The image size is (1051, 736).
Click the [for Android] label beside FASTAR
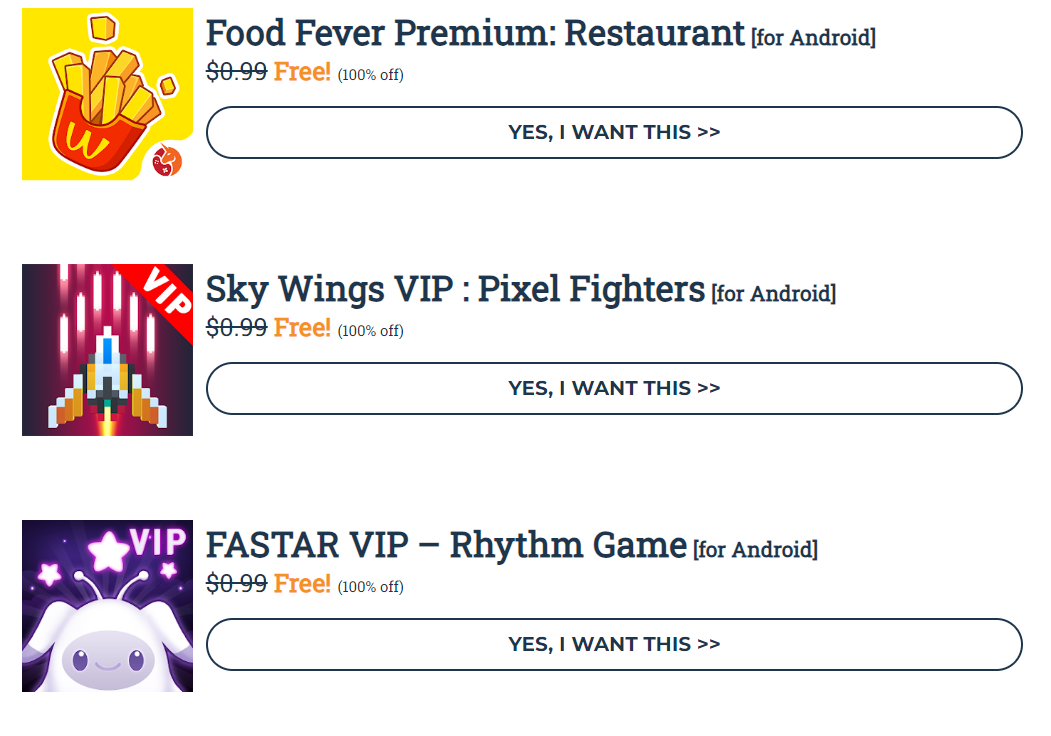[x=755, y=550]
